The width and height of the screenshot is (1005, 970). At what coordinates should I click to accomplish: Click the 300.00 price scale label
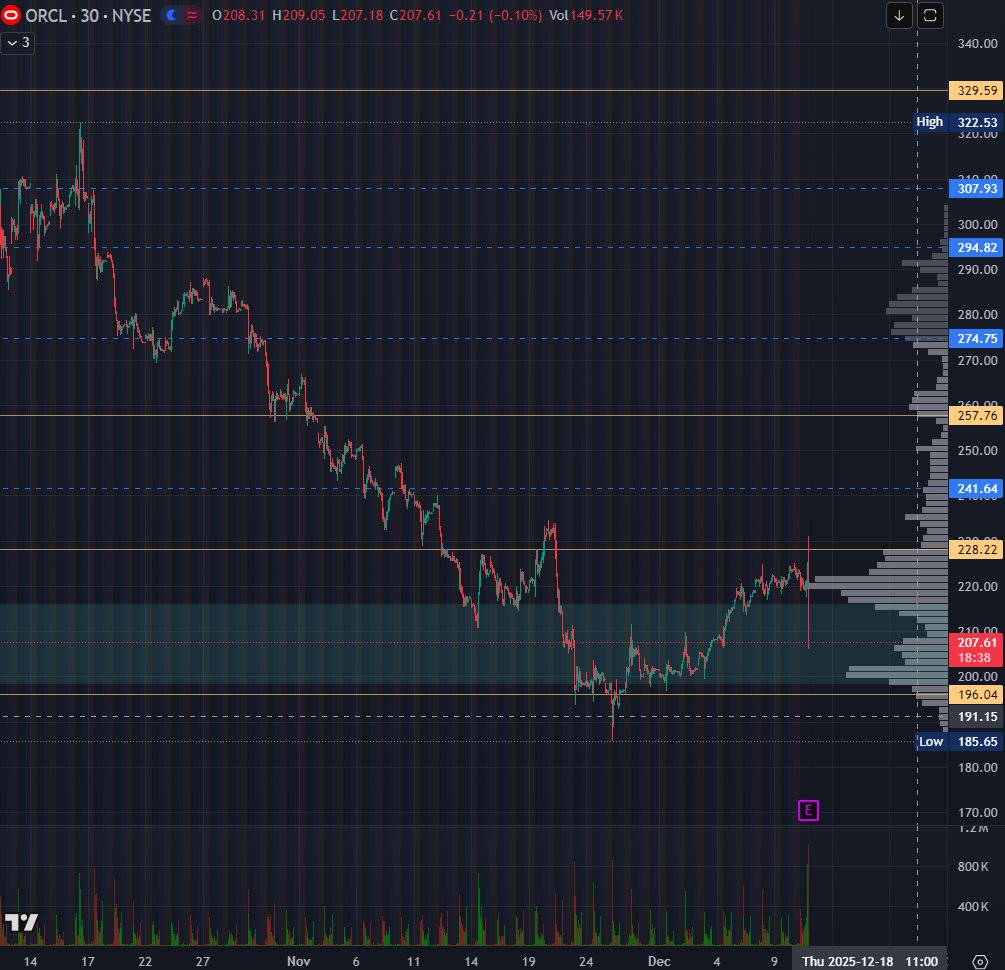pos(977,224)
